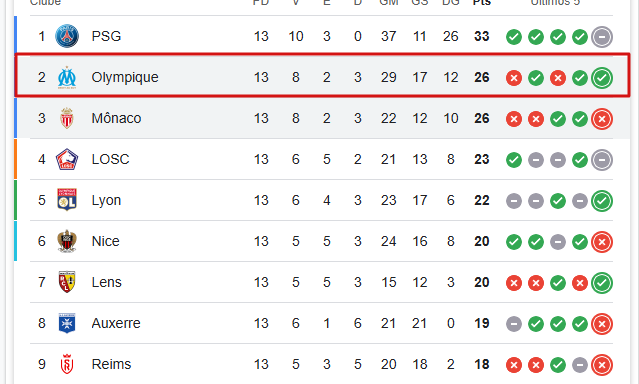Open the Lyon club crest

tap(67, 200)
